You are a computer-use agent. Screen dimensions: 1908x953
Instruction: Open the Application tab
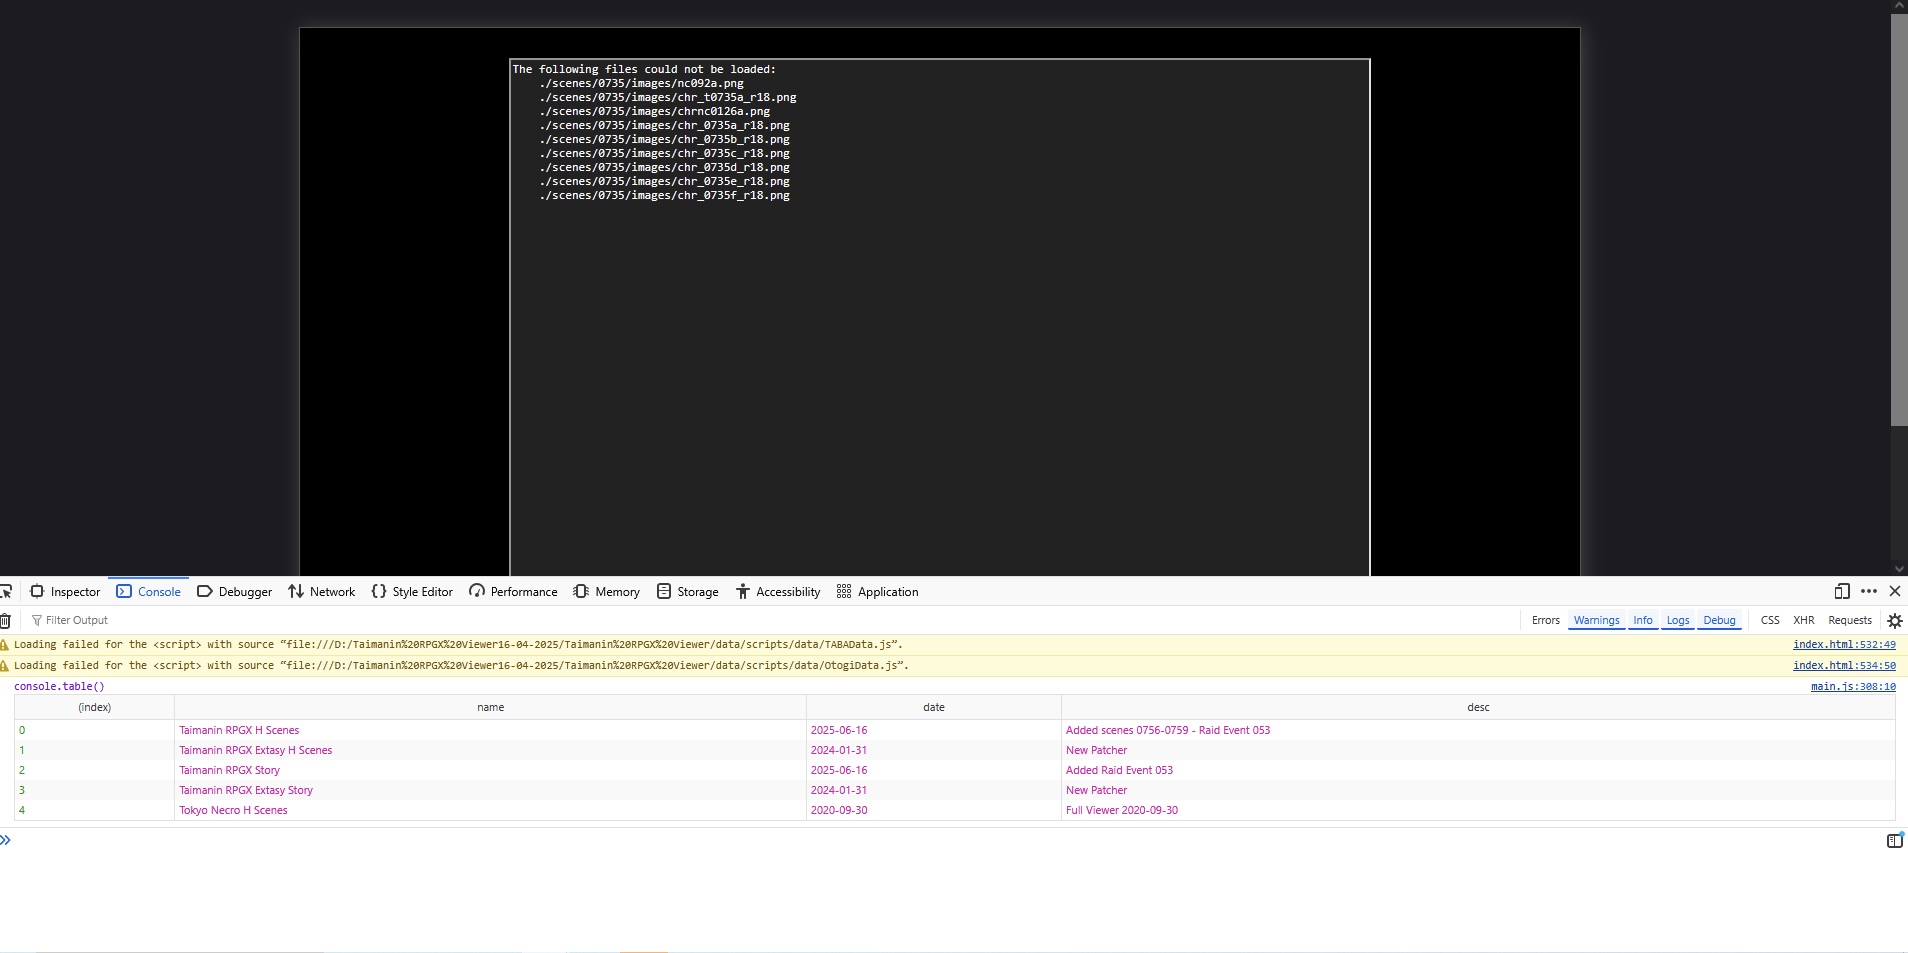tap(877, 591)
